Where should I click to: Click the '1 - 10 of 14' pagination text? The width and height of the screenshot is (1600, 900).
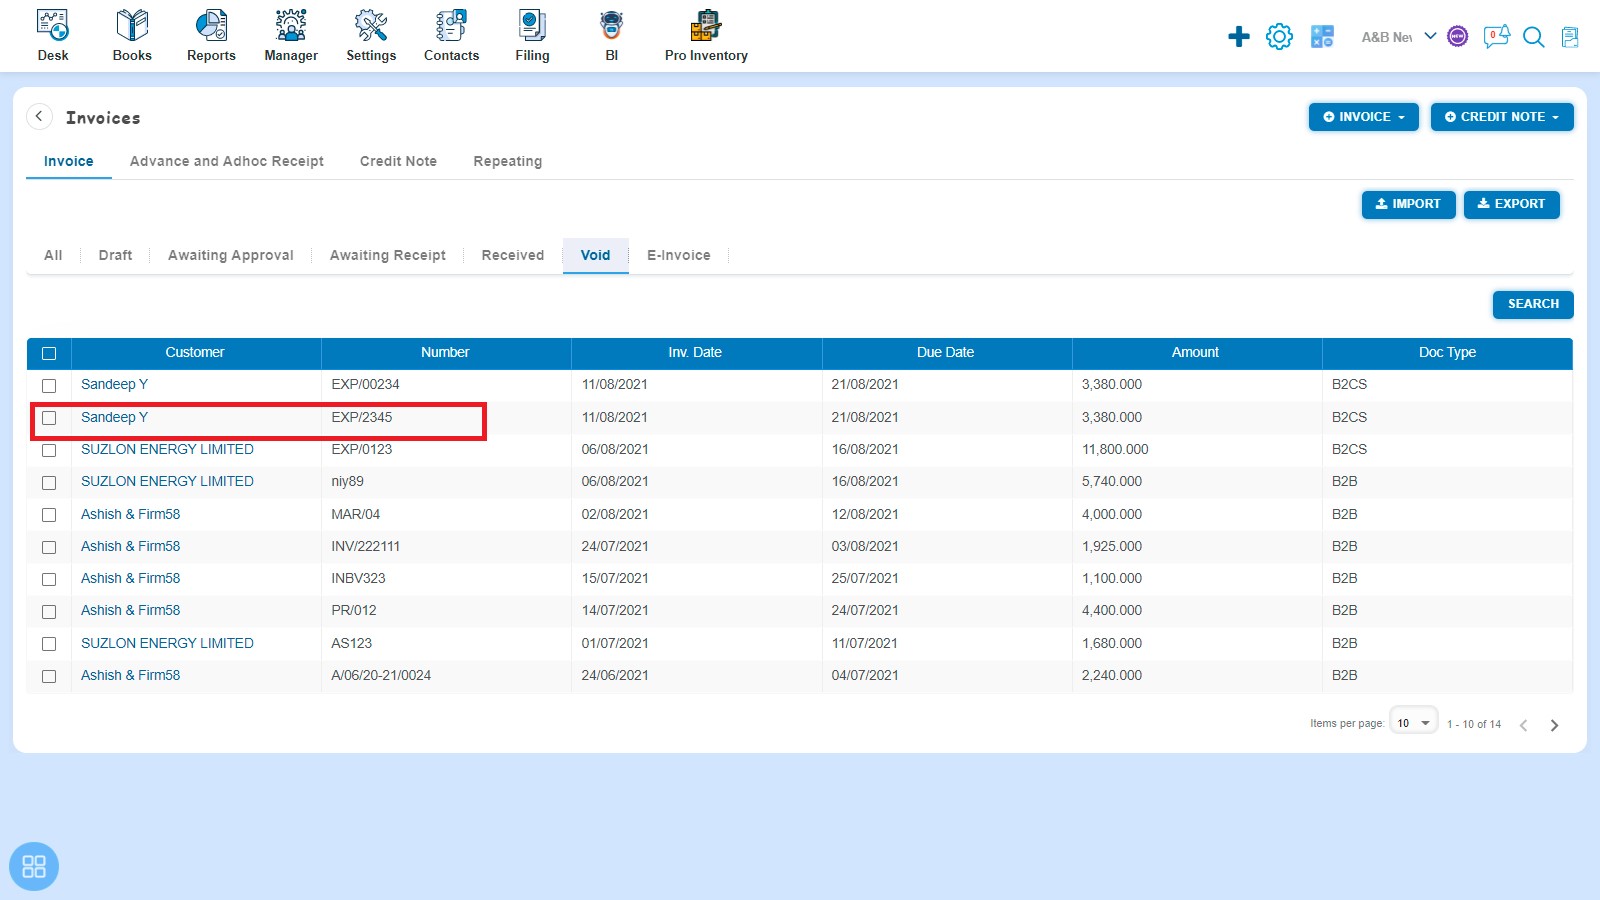(x=1474, y=724)
